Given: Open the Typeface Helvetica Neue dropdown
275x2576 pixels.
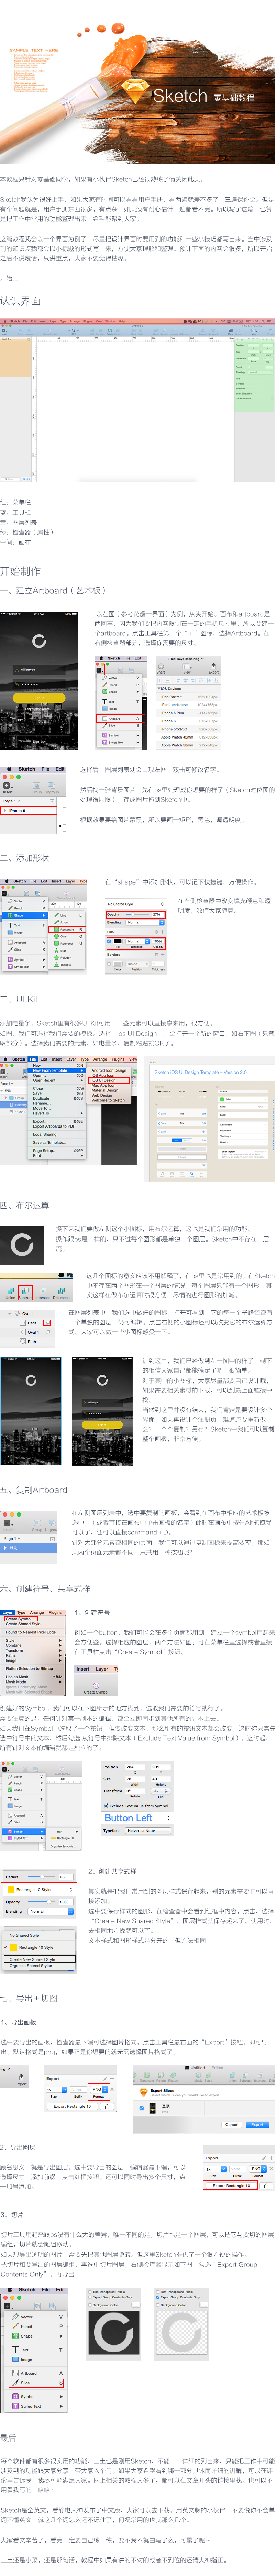Looking at the screenshot, I should (149, 1831).
